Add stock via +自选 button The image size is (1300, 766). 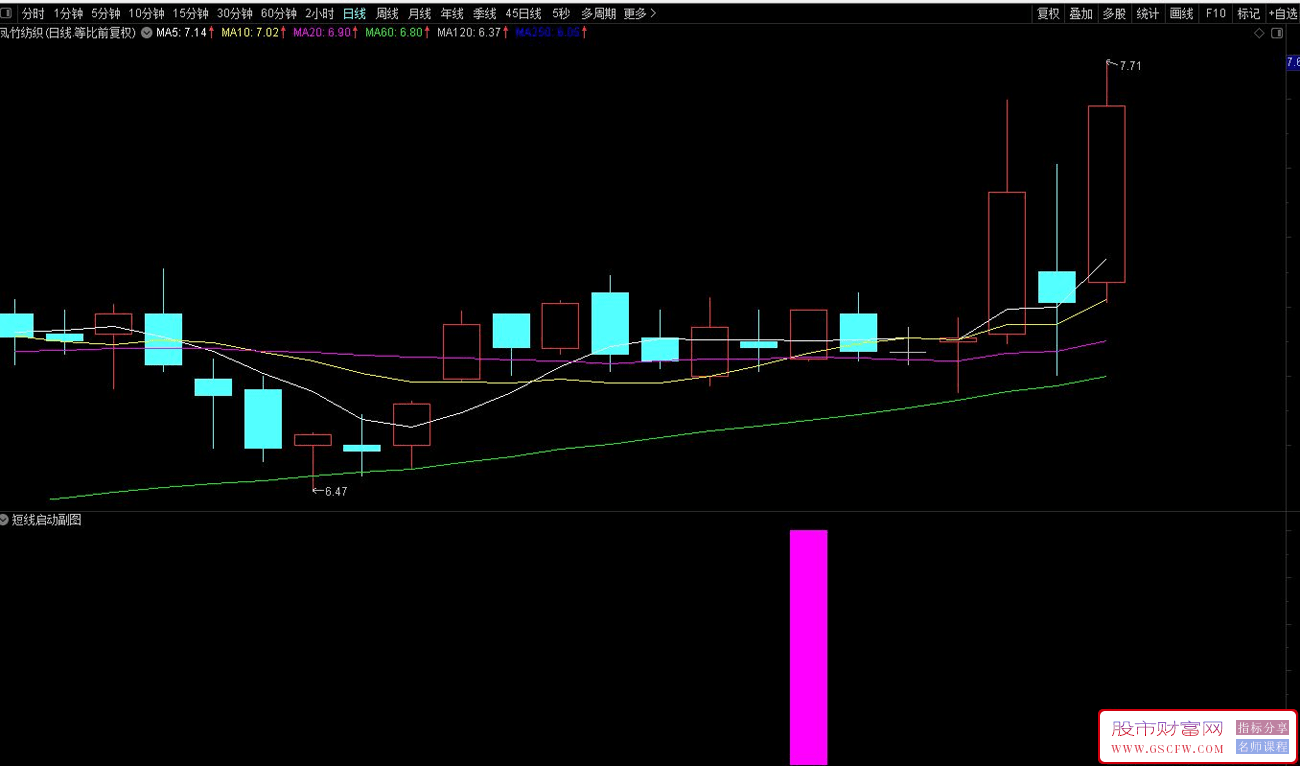1282,14
